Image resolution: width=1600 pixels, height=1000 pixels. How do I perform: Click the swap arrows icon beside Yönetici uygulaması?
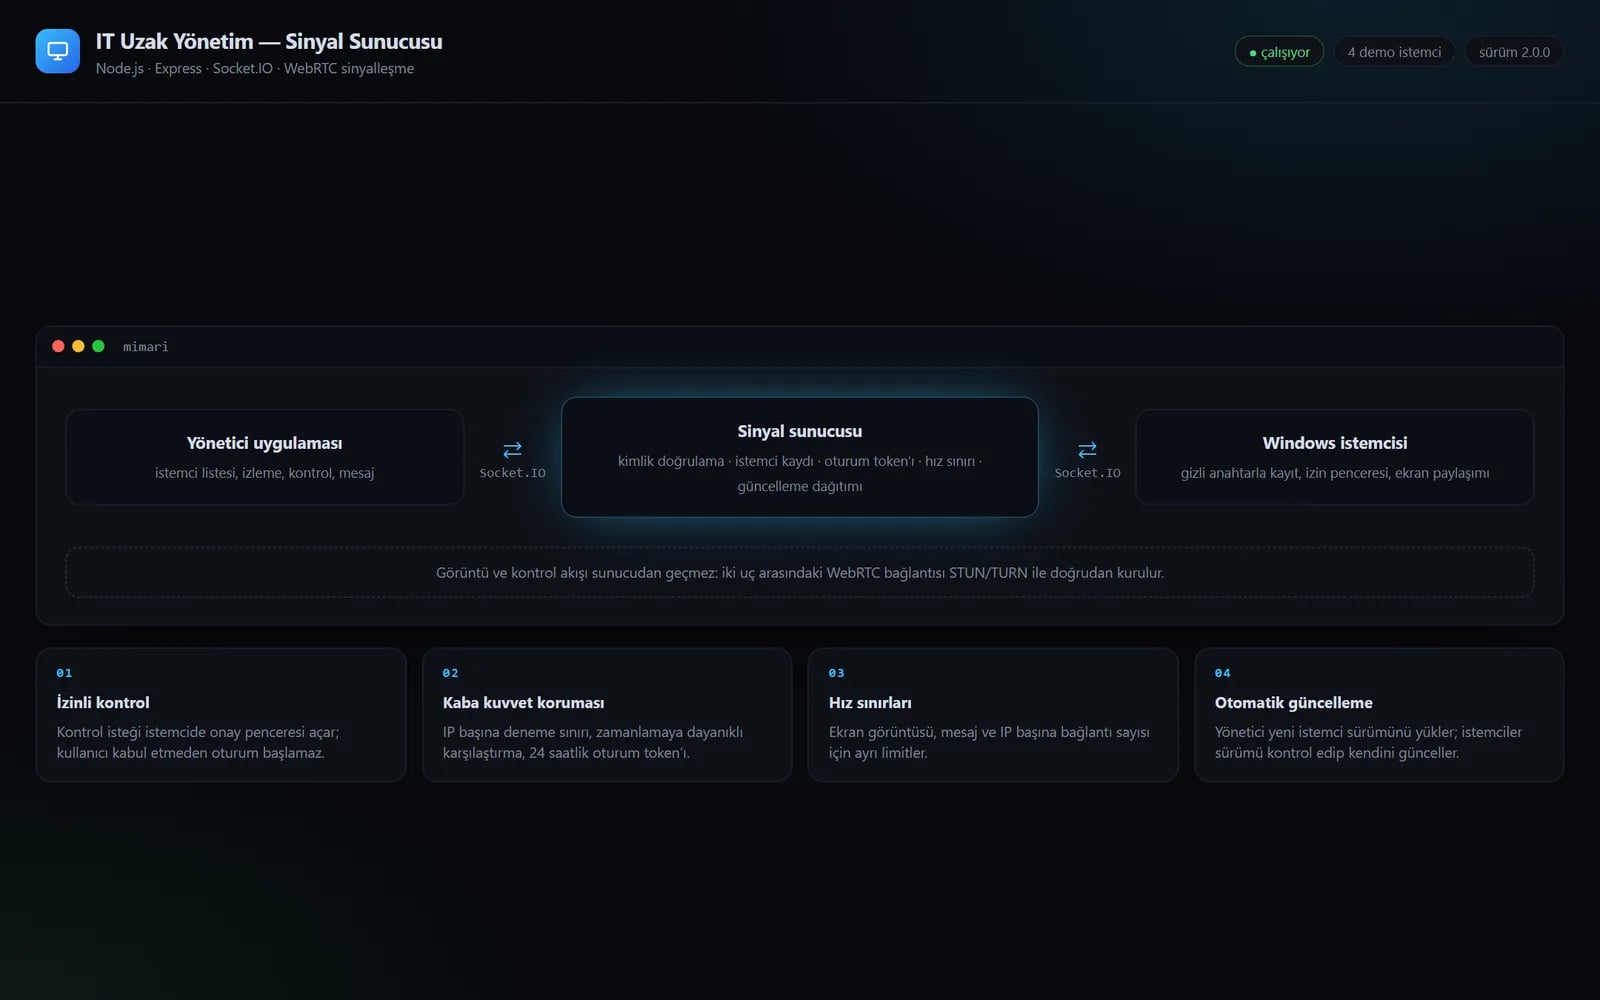point(512,450)
